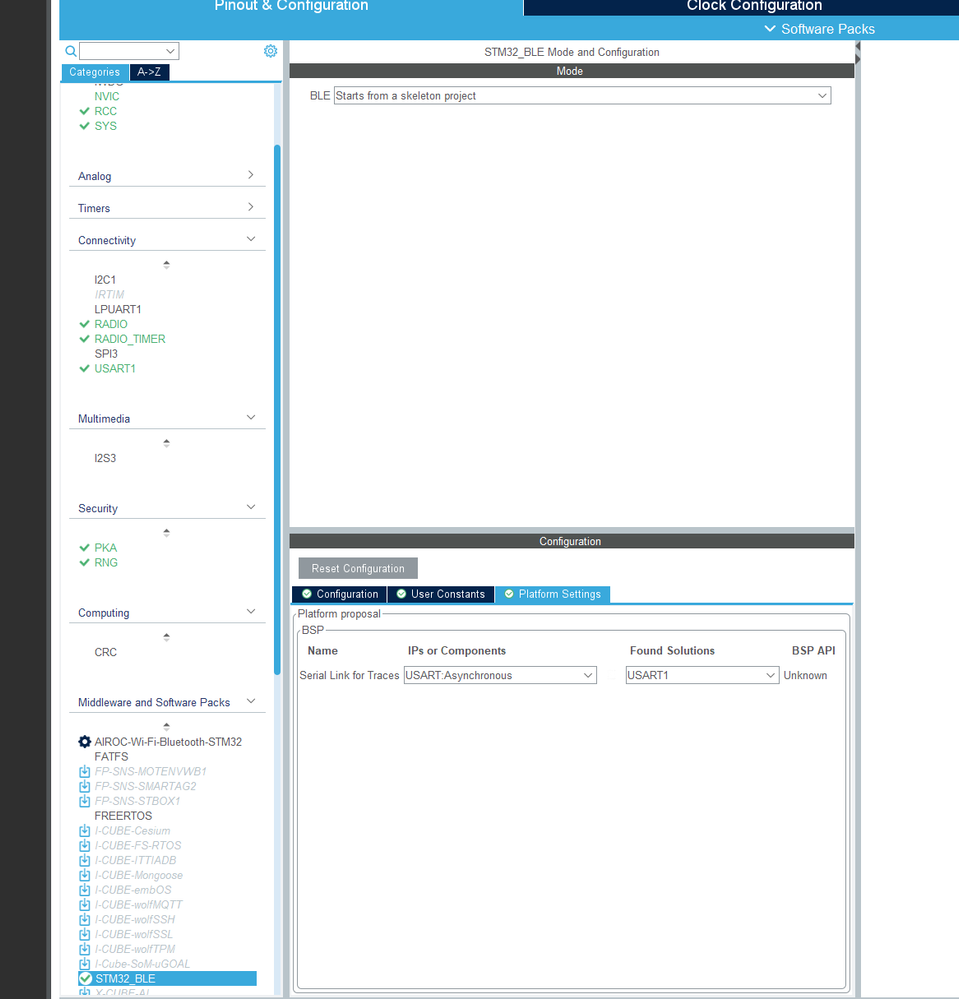This screenshot has height=999, width=959.
Task: Click sort arrows under Middleware and Software Packs
Action: point(166,726)
